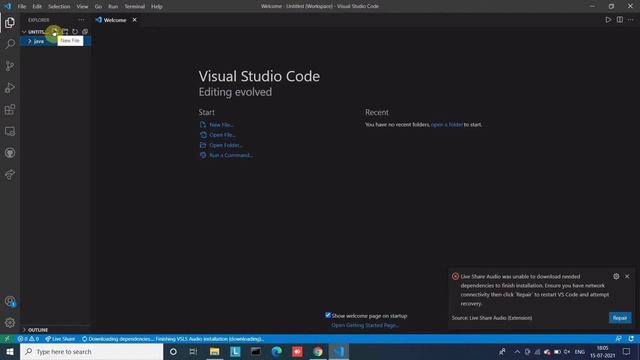This screenshot has height=360, width=640.
Task: Click Run a Command... link
Action: point(231,155)
